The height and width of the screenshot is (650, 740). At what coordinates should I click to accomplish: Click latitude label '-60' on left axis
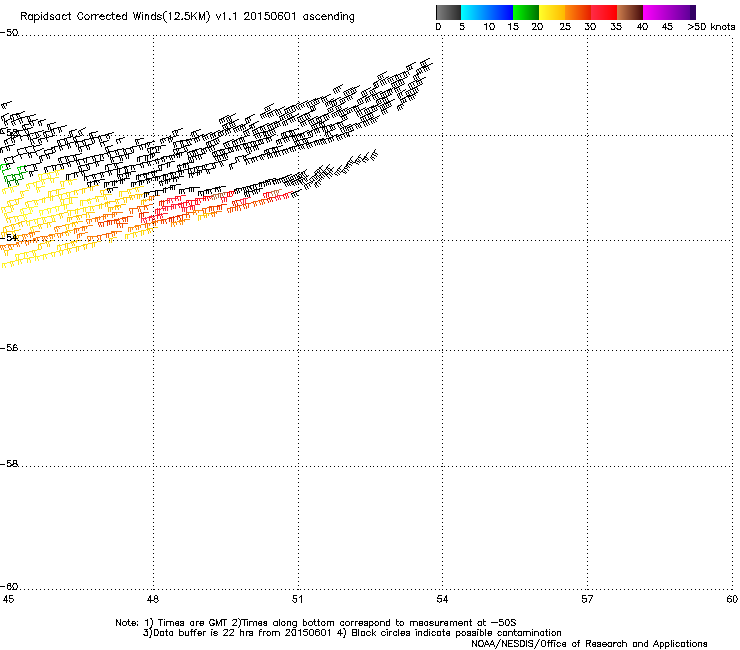tap(9, 587)
